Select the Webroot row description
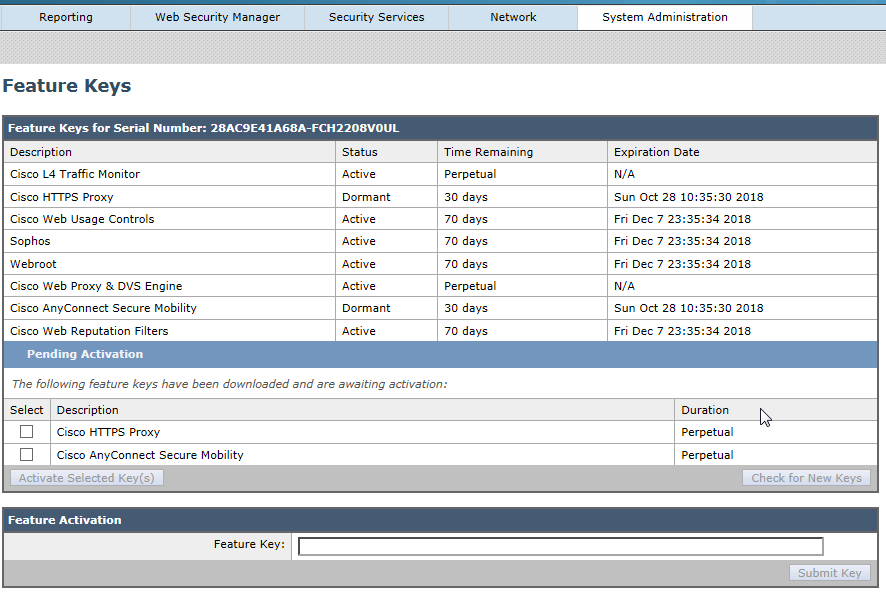 click(x=33, y=264)
